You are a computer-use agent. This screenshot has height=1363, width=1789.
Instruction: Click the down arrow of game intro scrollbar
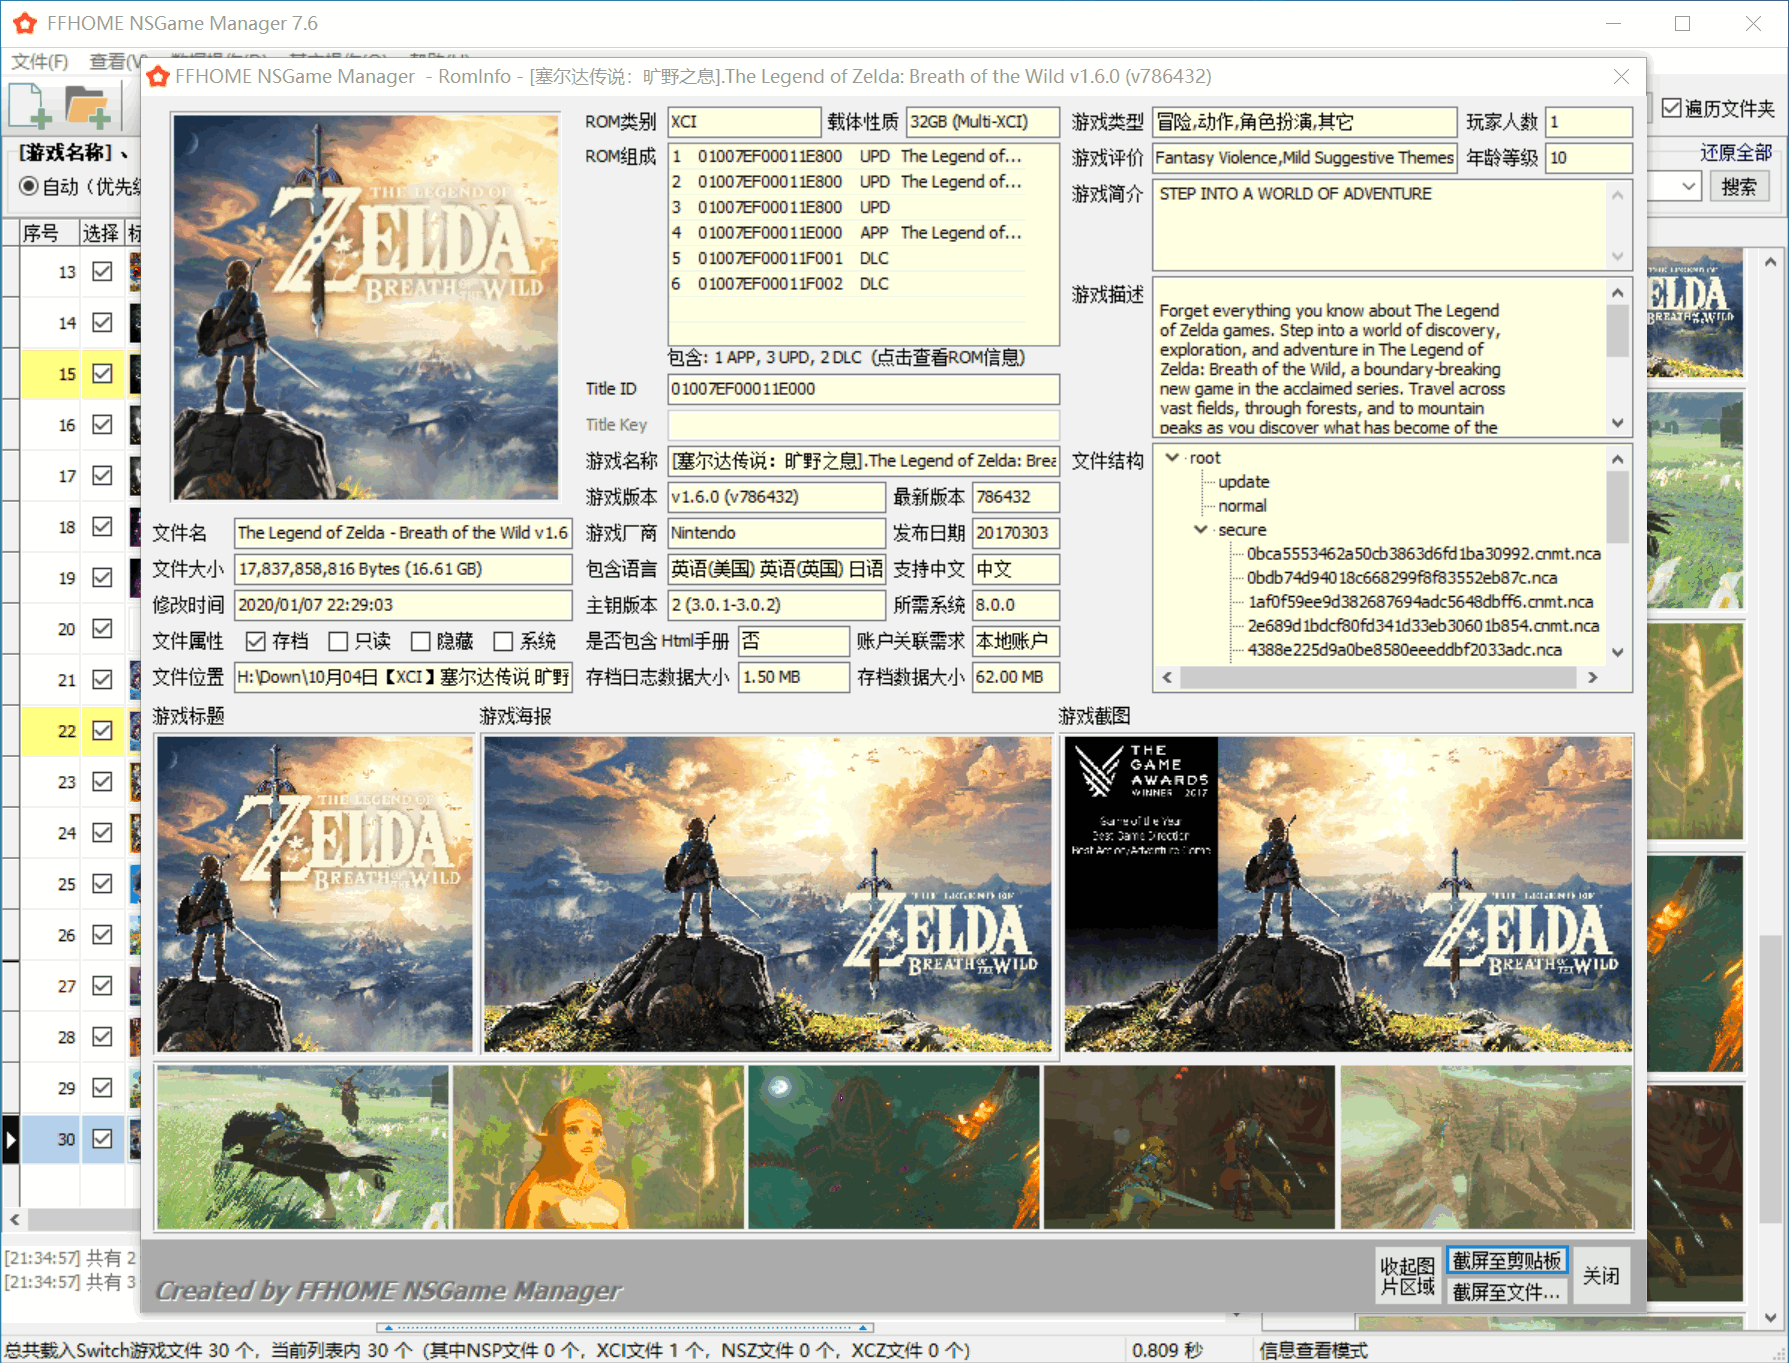click(x=1617, y=256)
